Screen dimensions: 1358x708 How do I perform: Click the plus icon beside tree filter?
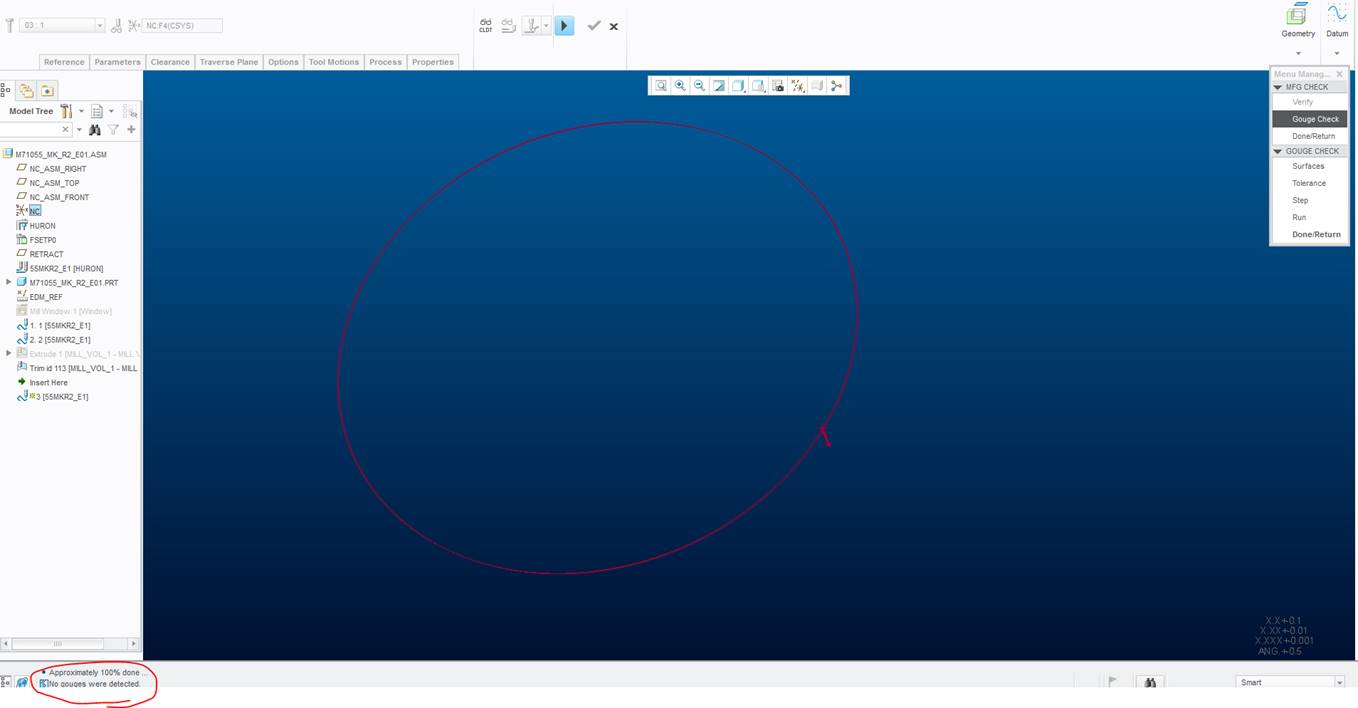coord(131,129)
